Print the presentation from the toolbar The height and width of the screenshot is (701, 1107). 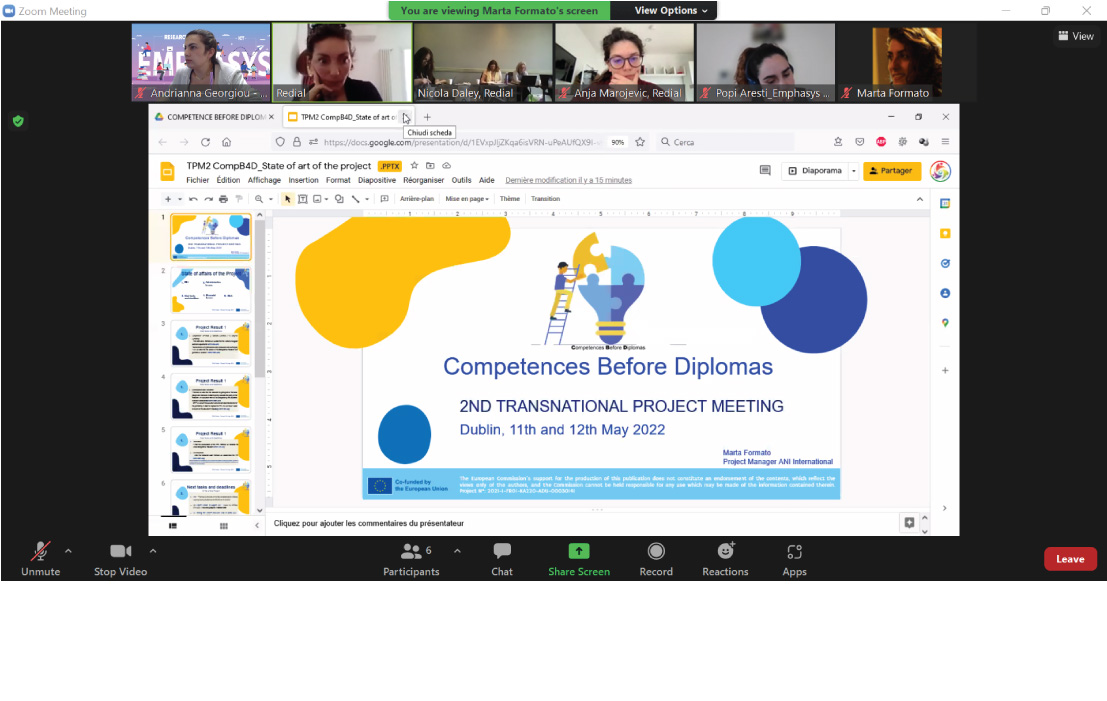tap(223, 199)
